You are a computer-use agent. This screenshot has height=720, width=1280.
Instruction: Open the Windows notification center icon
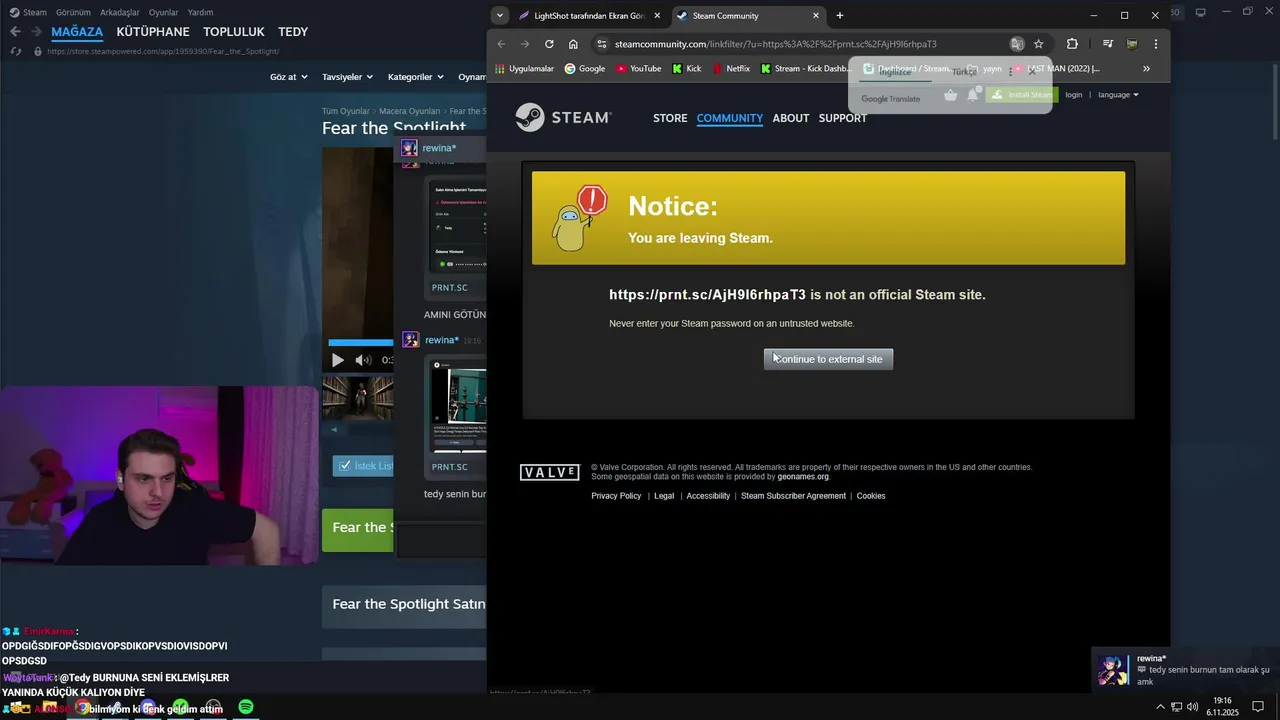point(1258,707)
